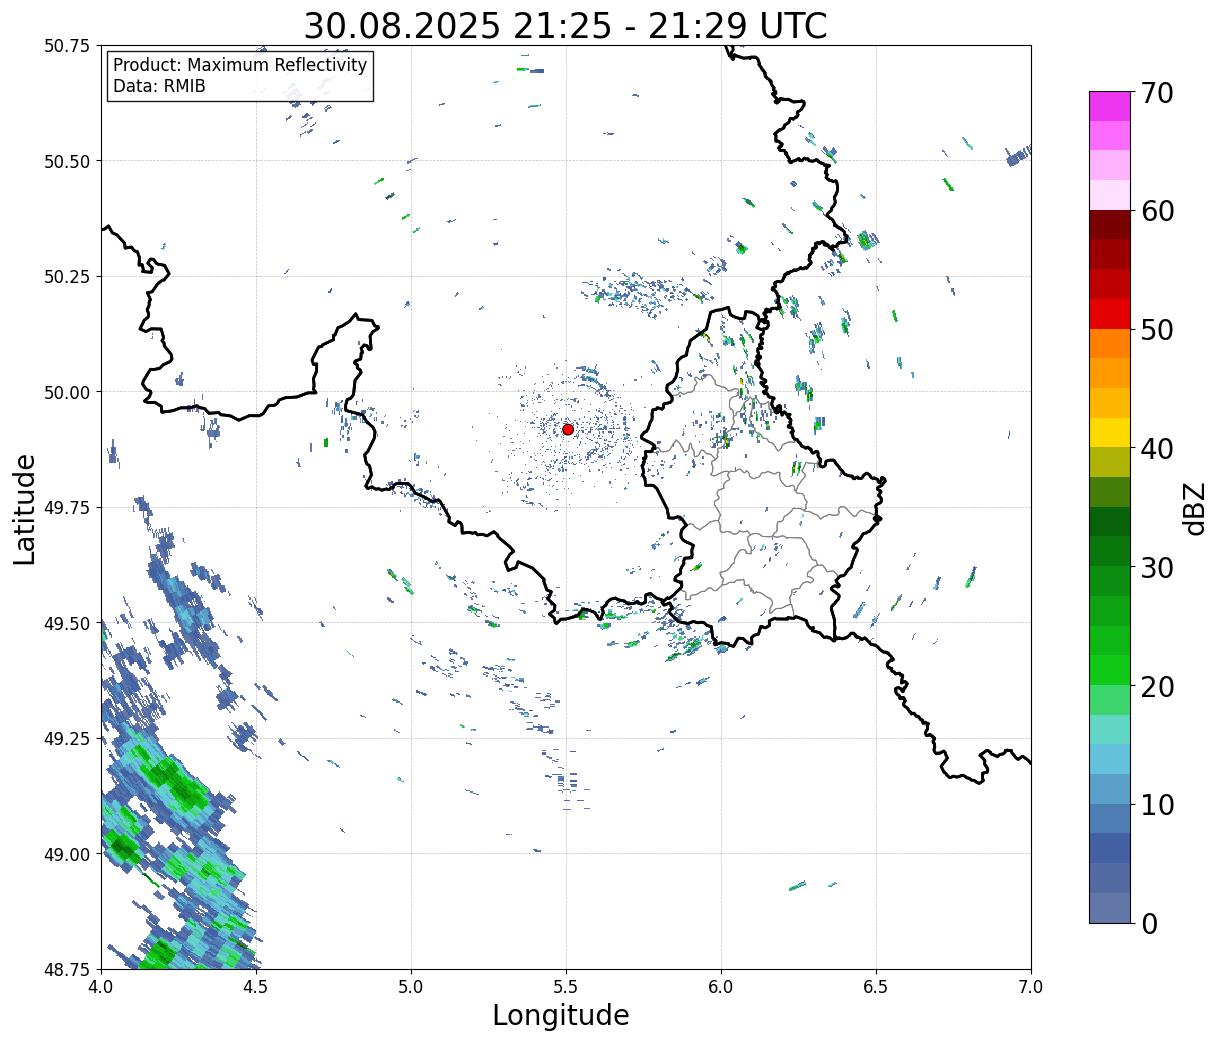The height and width of the screenshot is (1040, 1219).
Task: Click the plot title with date and time
Action: (565, 25)
